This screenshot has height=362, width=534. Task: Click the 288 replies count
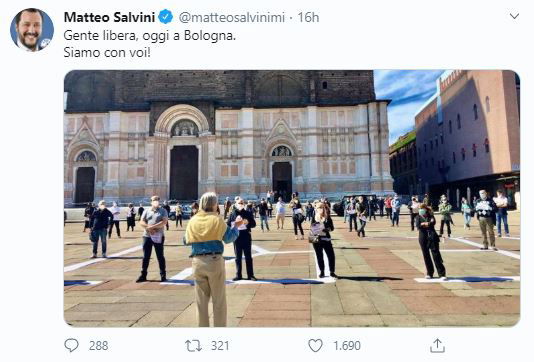pos(98,346)
